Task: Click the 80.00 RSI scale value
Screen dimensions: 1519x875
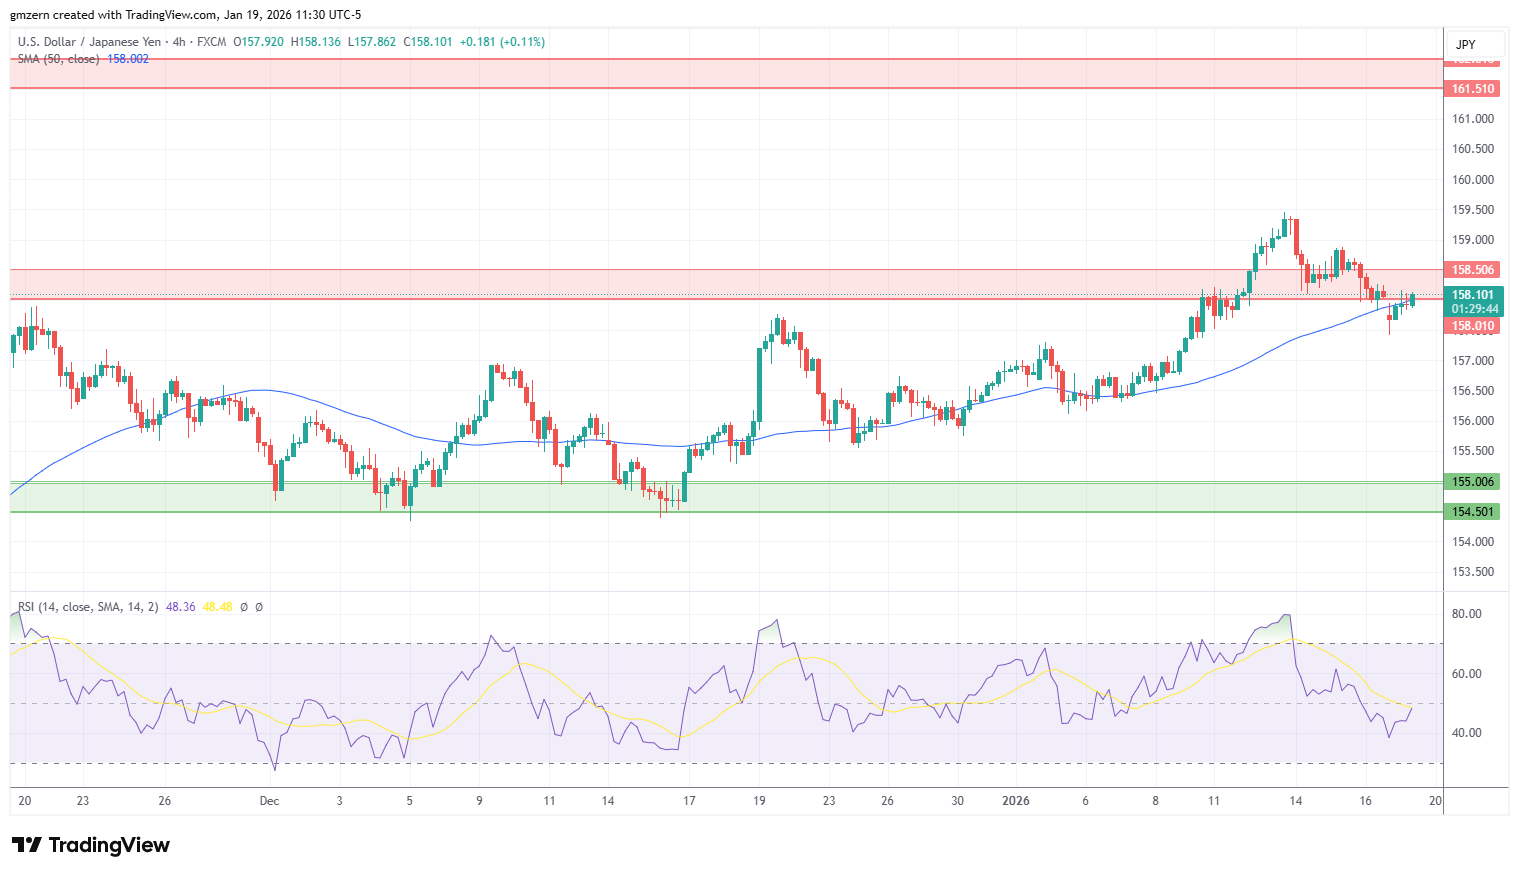Action: click(1466, 614)
